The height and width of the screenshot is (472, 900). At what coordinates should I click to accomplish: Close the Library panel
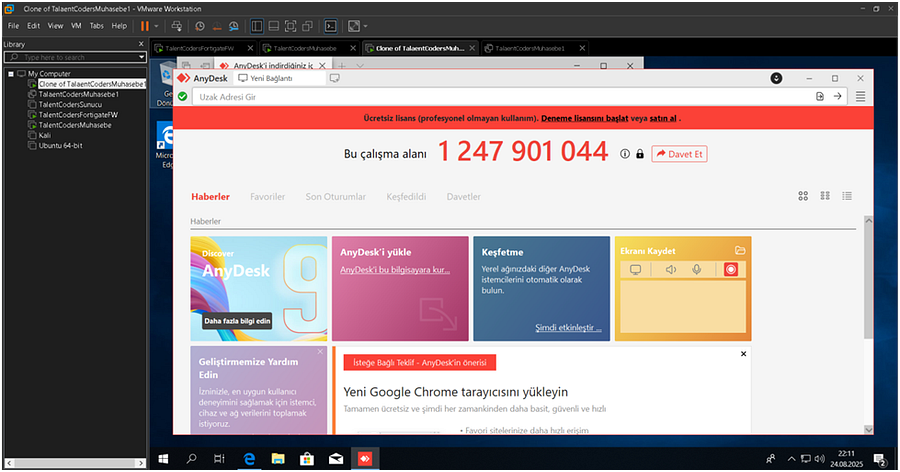tap(141, 44)
